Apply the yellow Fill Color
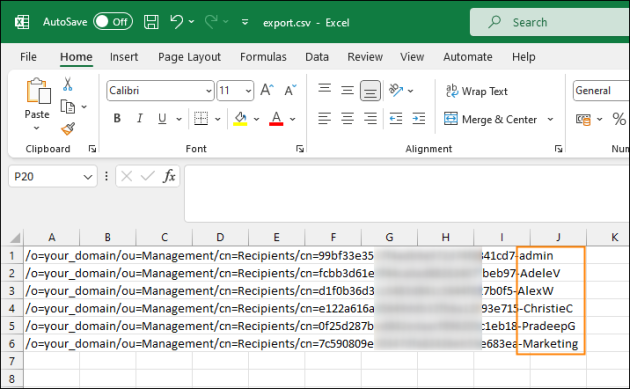 click(x=240, y=119)
